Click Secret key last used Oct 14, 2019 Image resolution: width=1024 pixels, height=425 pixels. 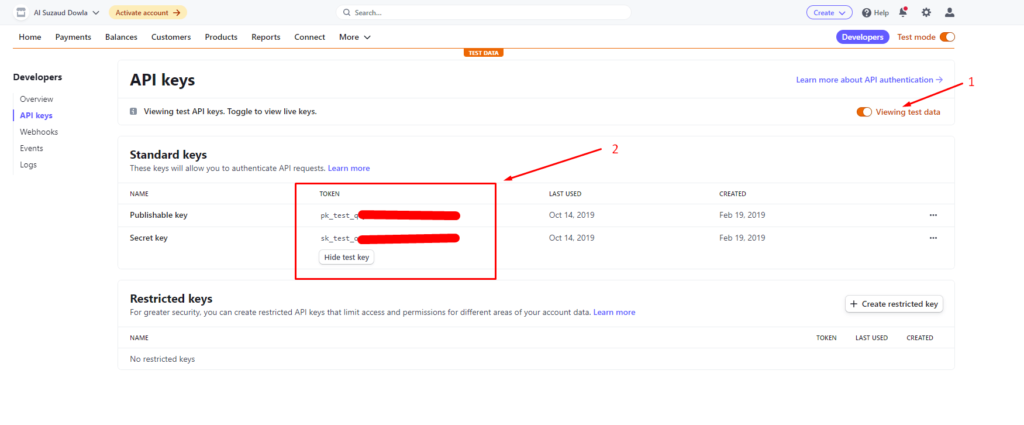coord(571,238)
